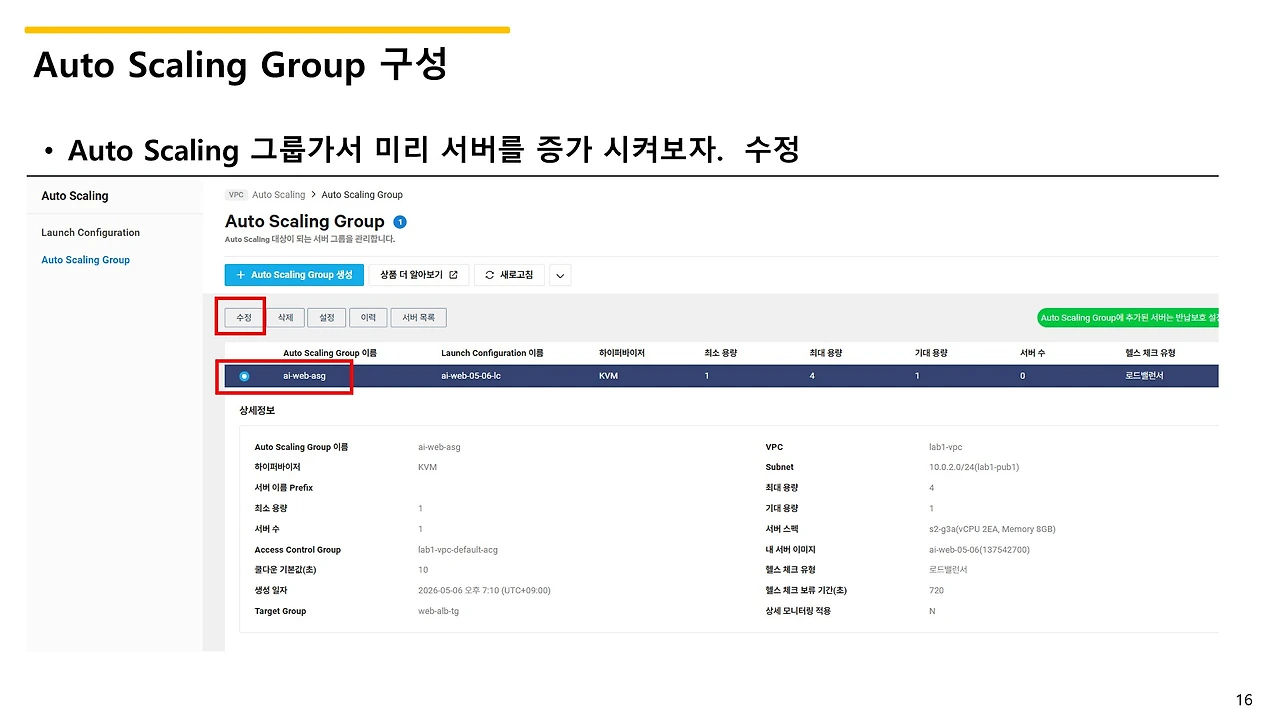The width and height of the screenshot is (1280, 720).
Task: Click the Auto Scaling Group 이름 column header
Action: [x=330, y=353]
